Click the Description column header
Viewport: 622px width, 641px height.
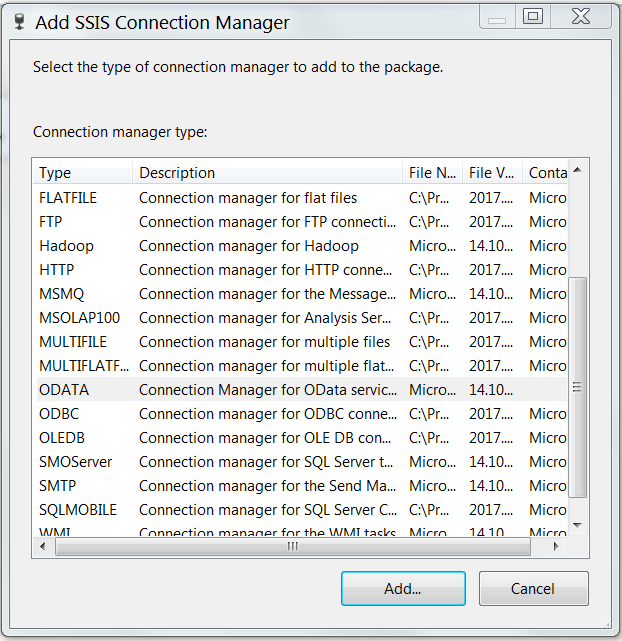coord(266,173)
